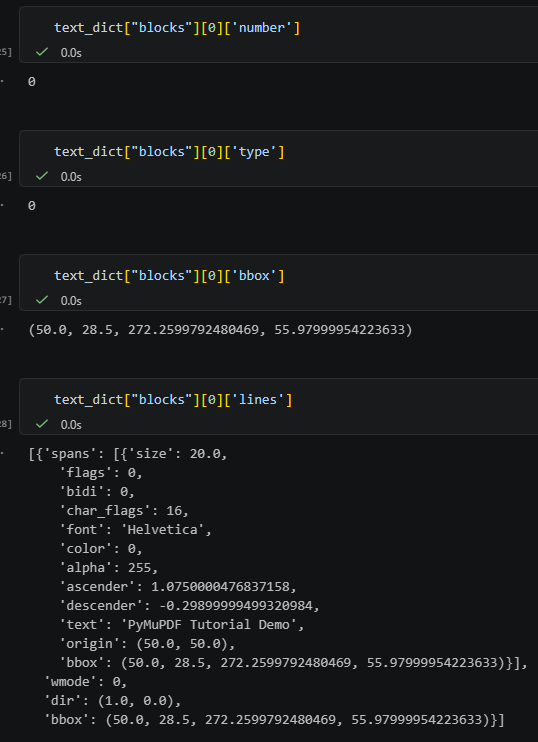Click the span 'bbox' line ending with )}],
538x742 pixels.
[293, 663]
